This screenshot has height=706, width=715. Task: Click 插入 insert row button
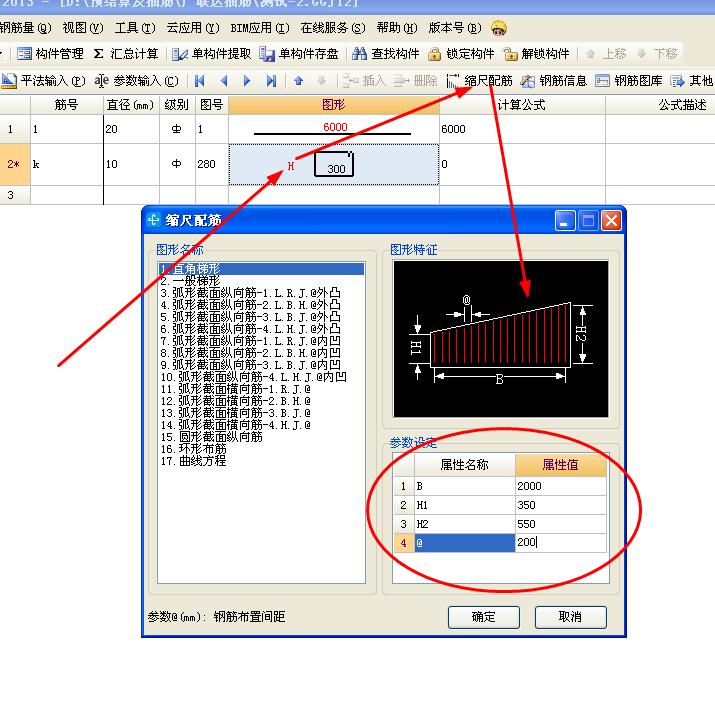(x=364, y=81)
